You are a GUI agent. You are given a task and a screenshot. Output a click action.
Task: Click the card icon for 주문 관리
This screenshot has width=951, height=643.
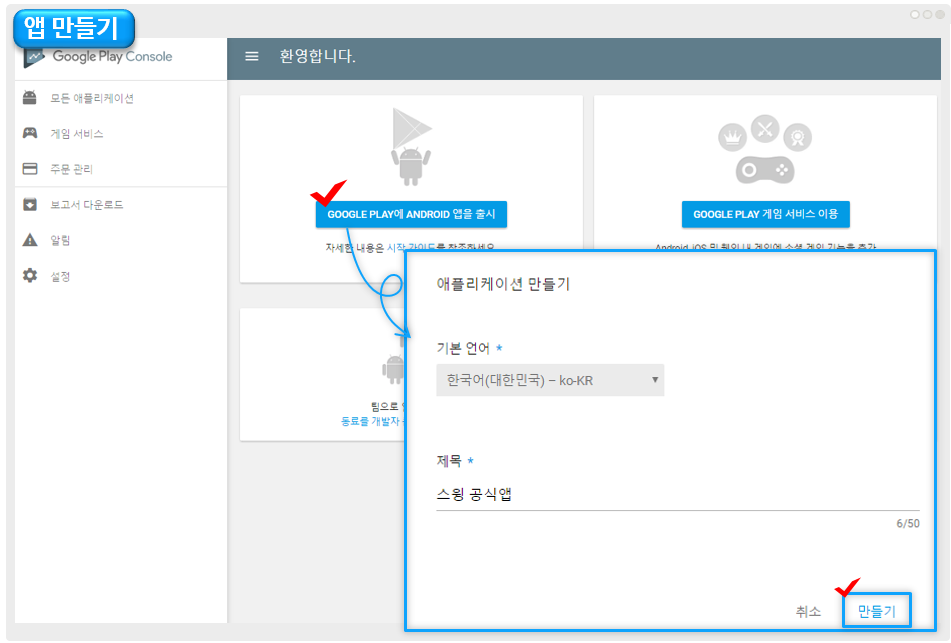click(x=30, y=169)
